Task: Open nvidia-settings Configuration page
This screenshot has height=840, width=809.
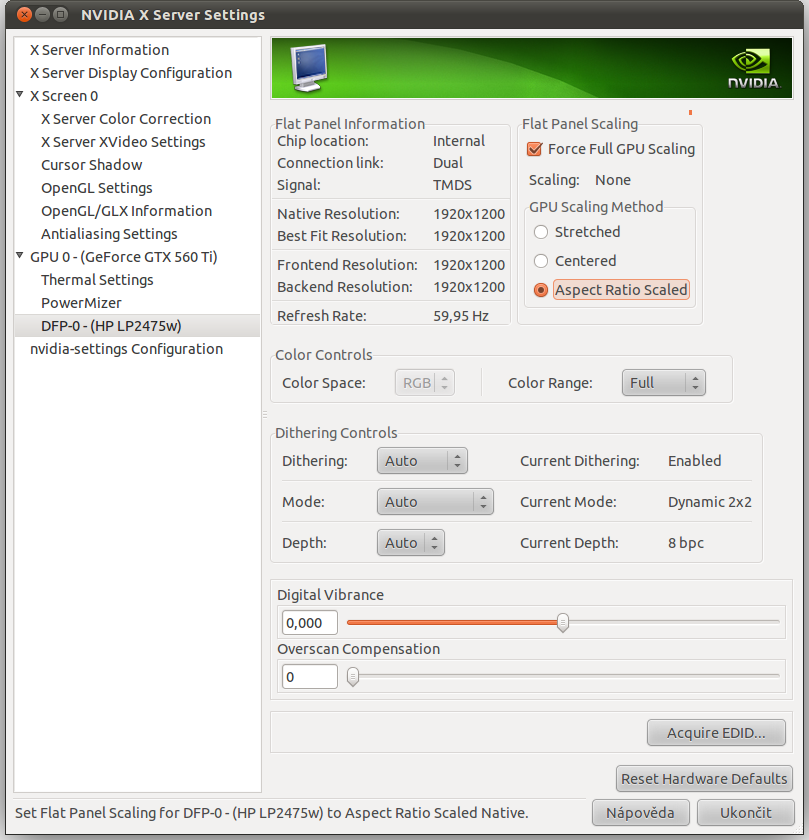Action: coord(126,349)
